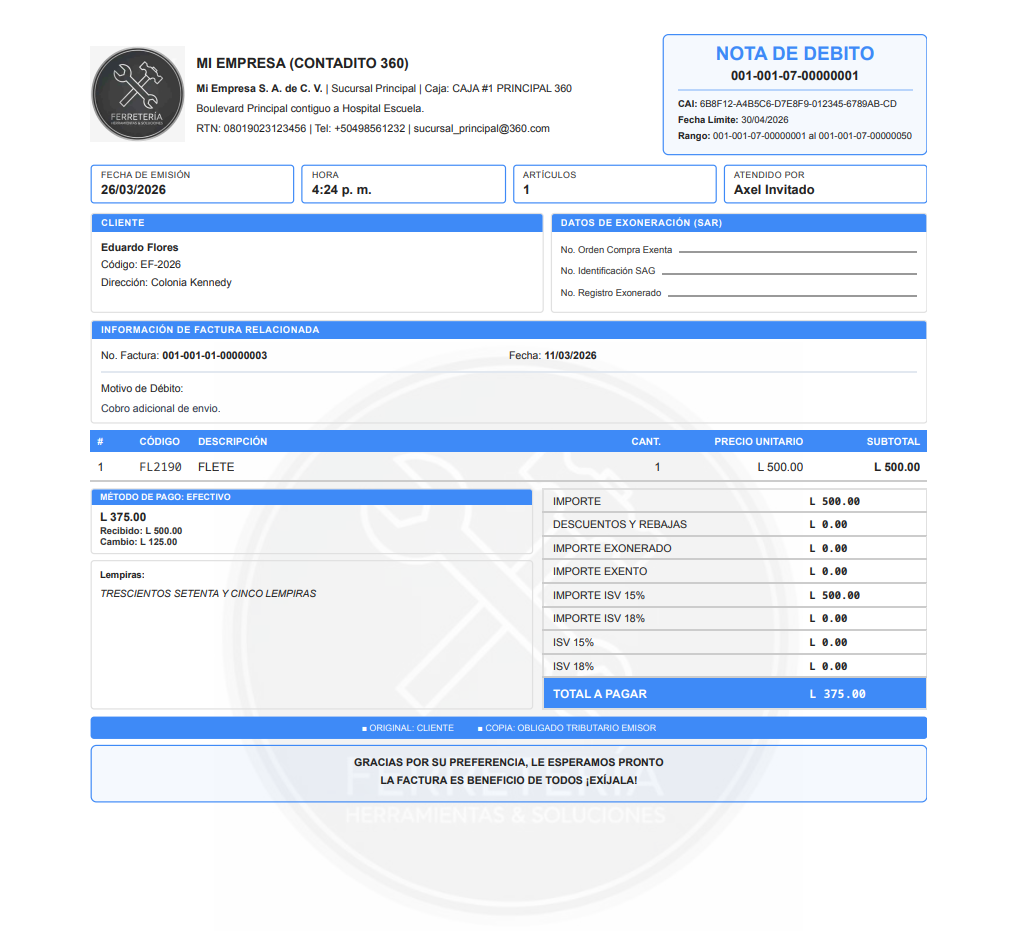Click the MÉTODO DE PAGO: EFECTIVO header
The image size is (1017, 933).
pyautogui.click(x=311, y=497)
